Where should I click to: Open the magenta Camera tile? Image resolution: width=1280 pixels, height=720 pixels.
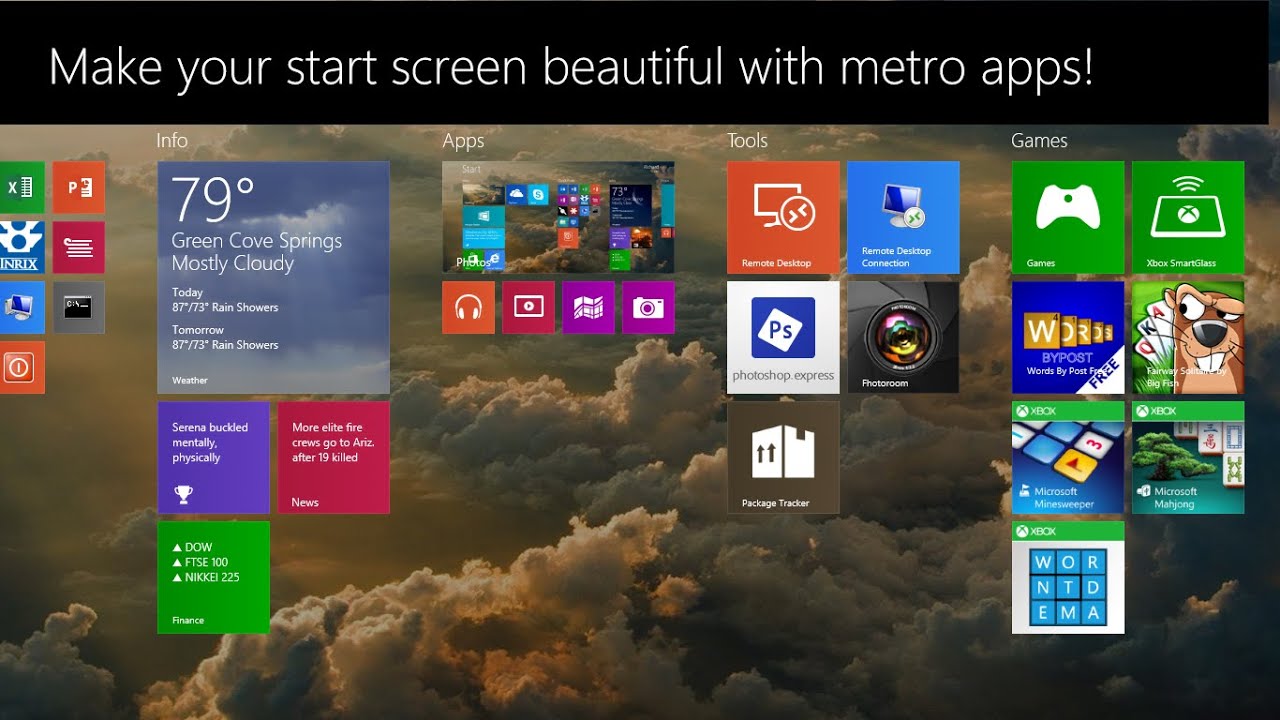(648, 307)
